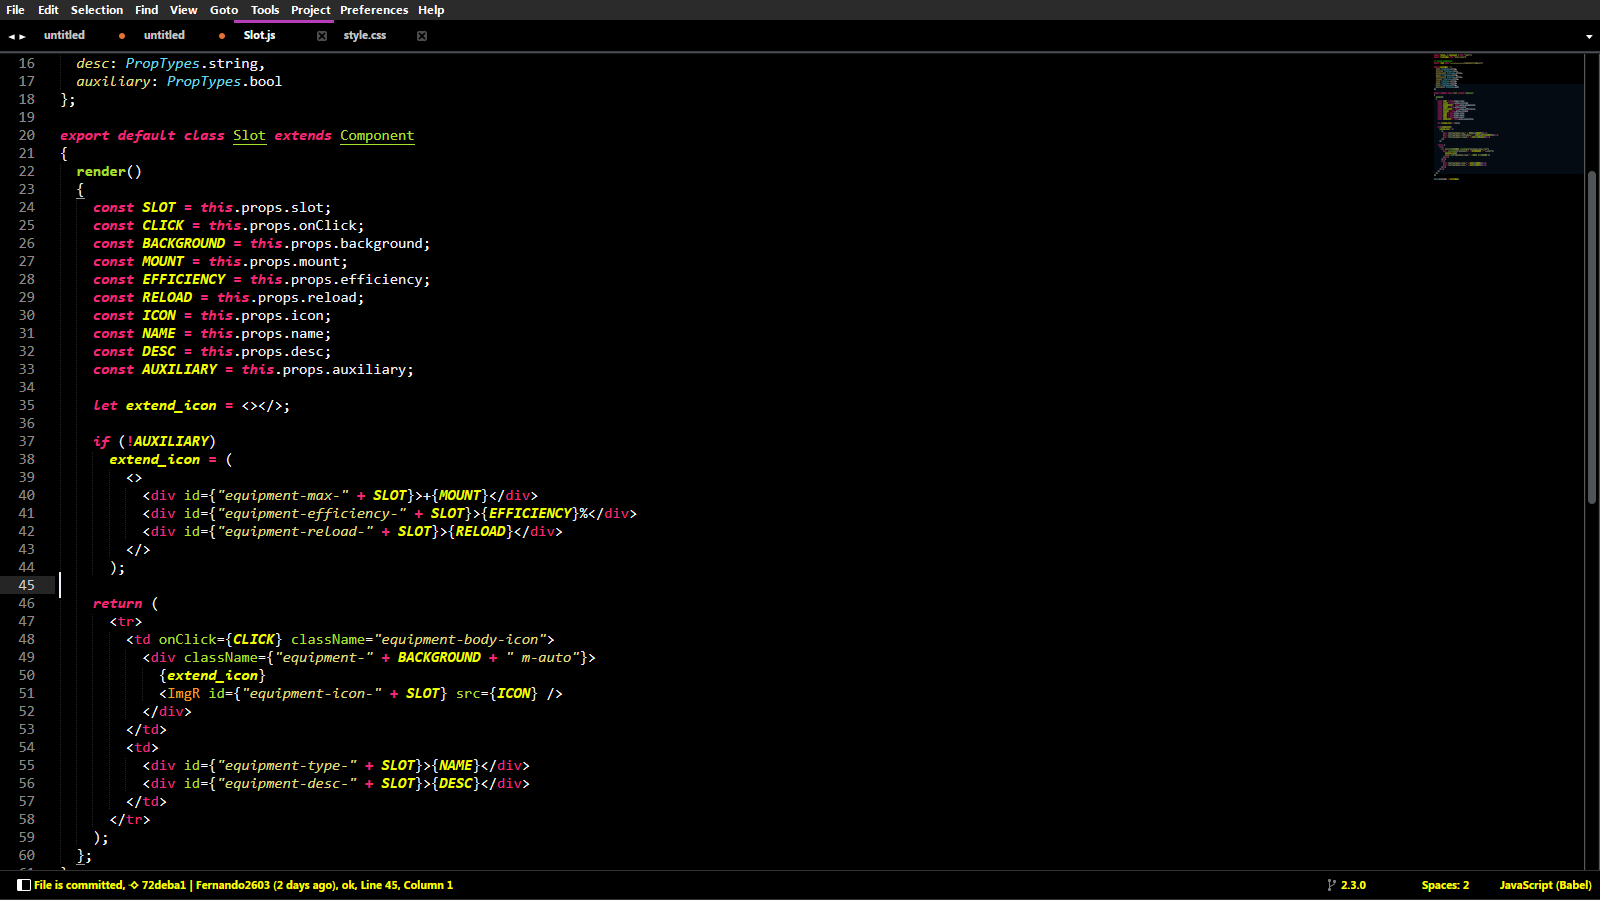The height and width of the screenshot is (900, 1600).
Task: Click PropTypes.string on line 16
Action: click(191, 63)
